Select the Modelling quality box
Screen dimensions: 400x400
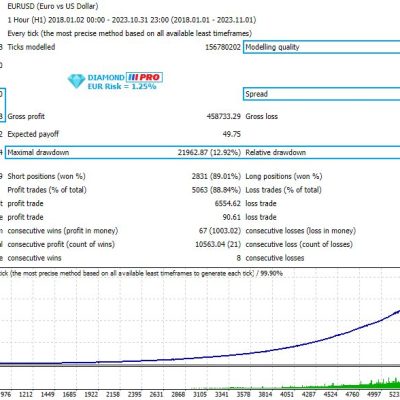[x=322, y=47]
